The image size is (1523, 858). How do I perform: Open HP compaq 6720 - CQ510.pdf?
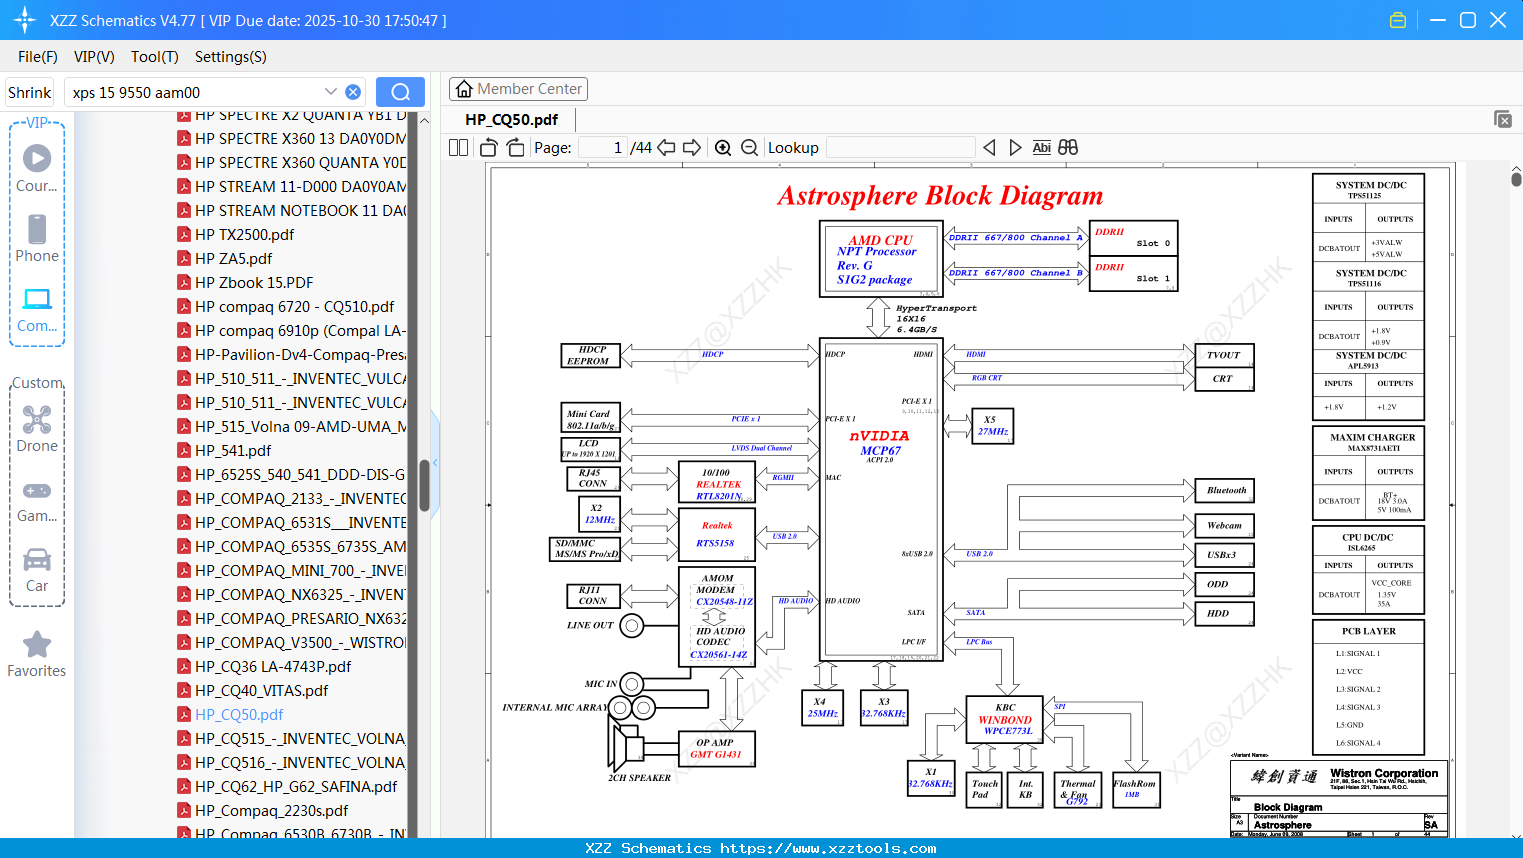pos(294,306)
